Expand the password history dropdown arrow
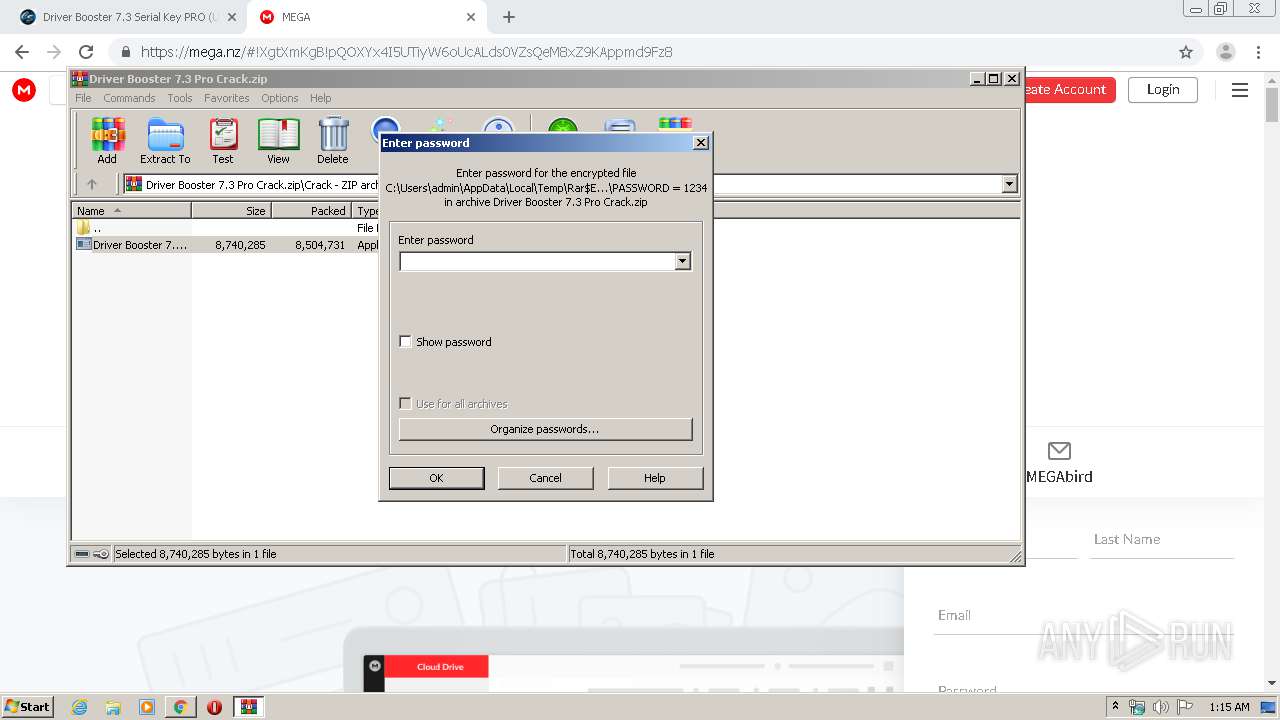 tap(683, 261)
